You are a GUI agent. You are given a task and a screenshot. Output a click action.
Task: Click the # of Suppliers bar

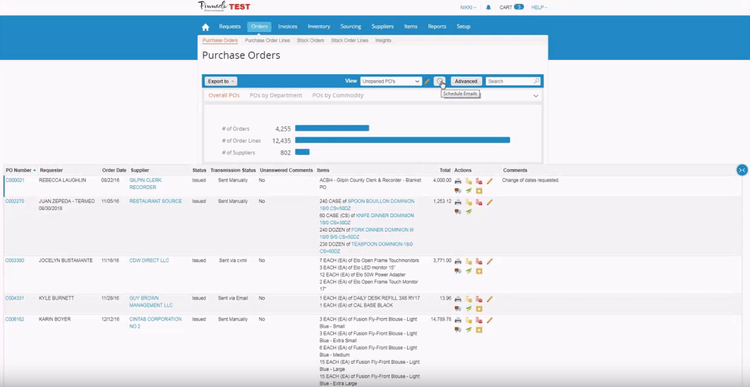pos(302,152)
